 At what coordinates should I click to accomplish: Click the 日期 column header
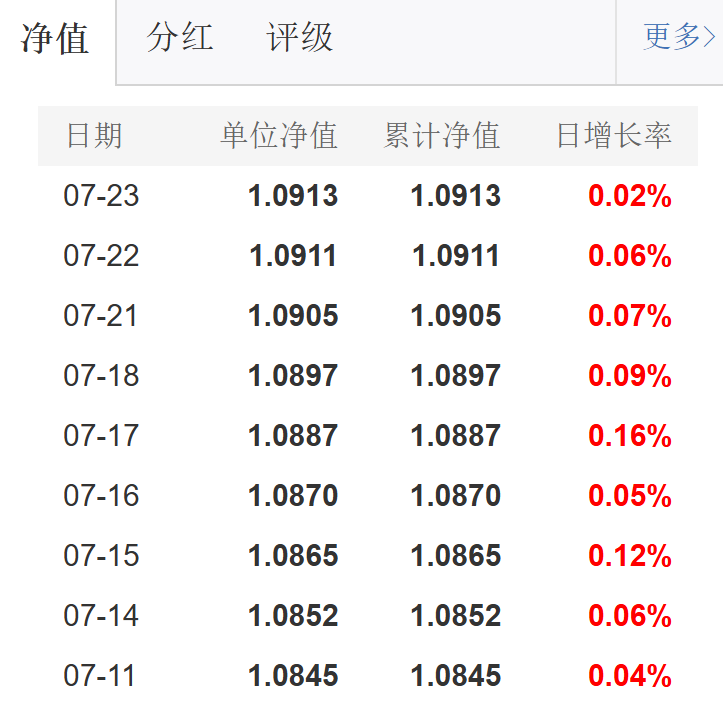point(95,136)
